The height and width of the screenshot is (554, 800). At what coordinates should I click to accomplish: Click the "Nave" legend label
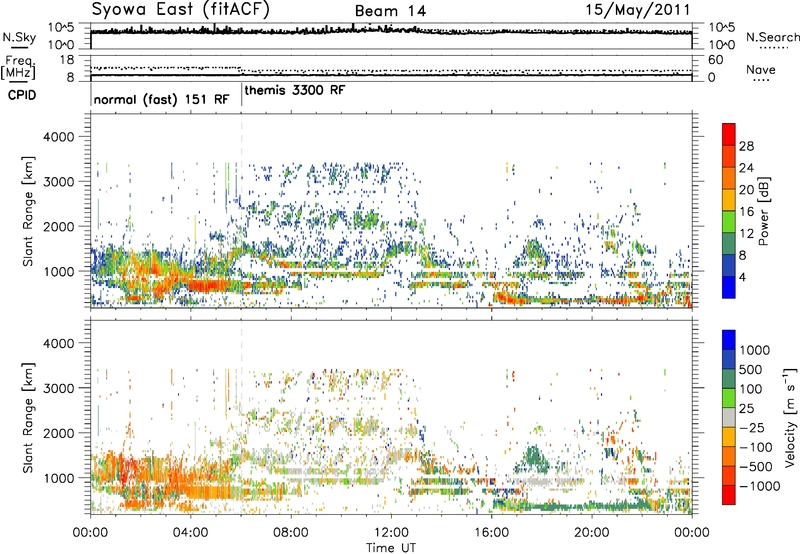[x=761, y=69]
